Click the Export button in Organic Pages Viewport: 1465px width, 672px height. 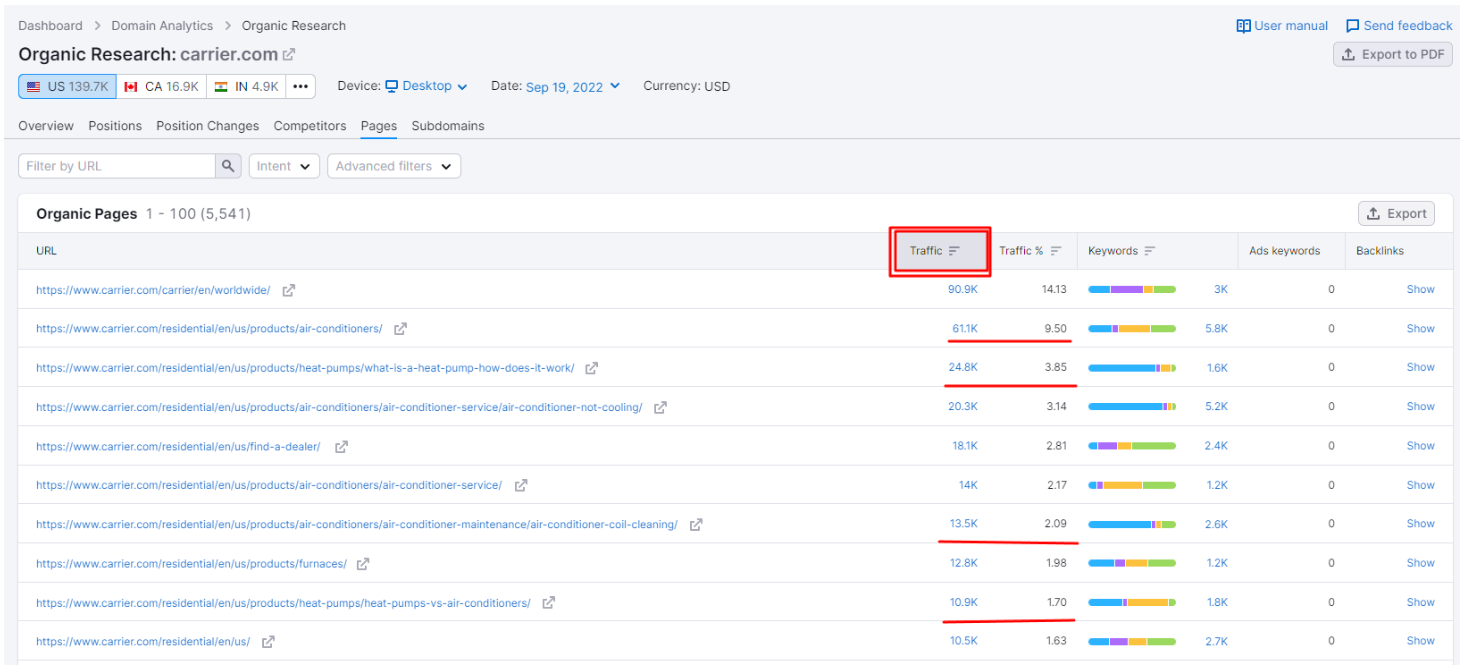tap(1396, 213)
